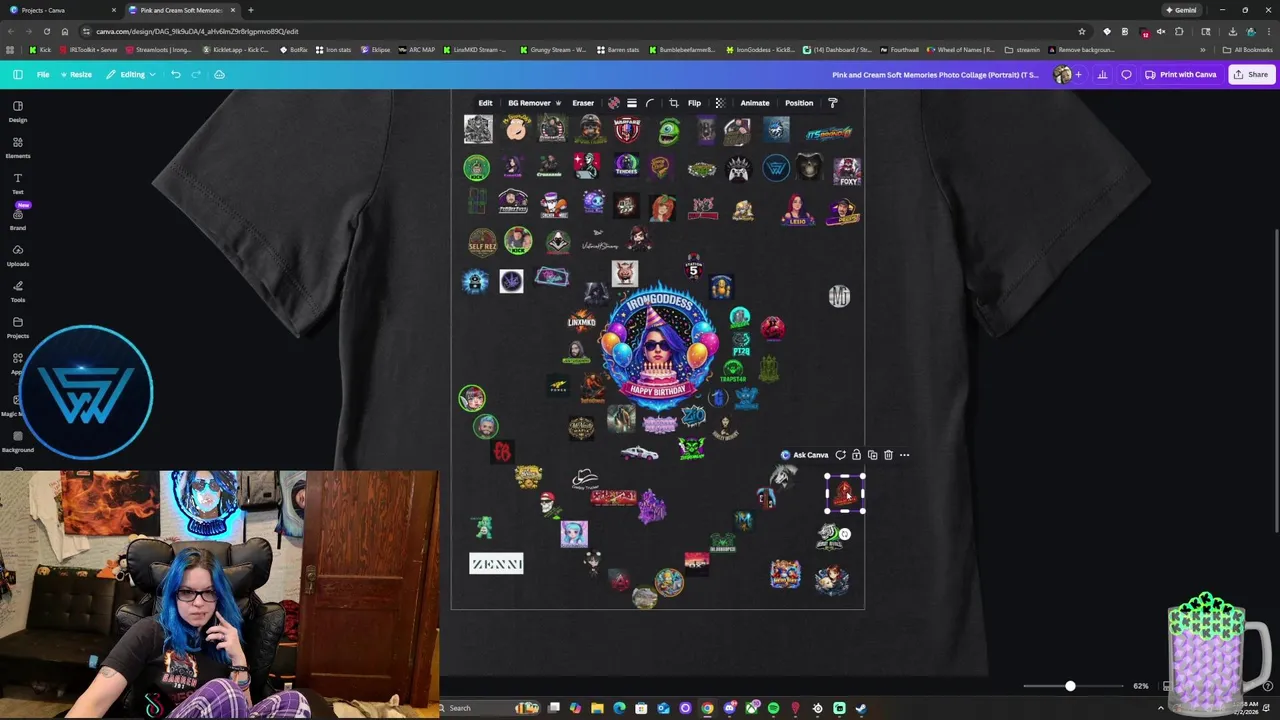Open the Wheel of Names bookmark

961,50
